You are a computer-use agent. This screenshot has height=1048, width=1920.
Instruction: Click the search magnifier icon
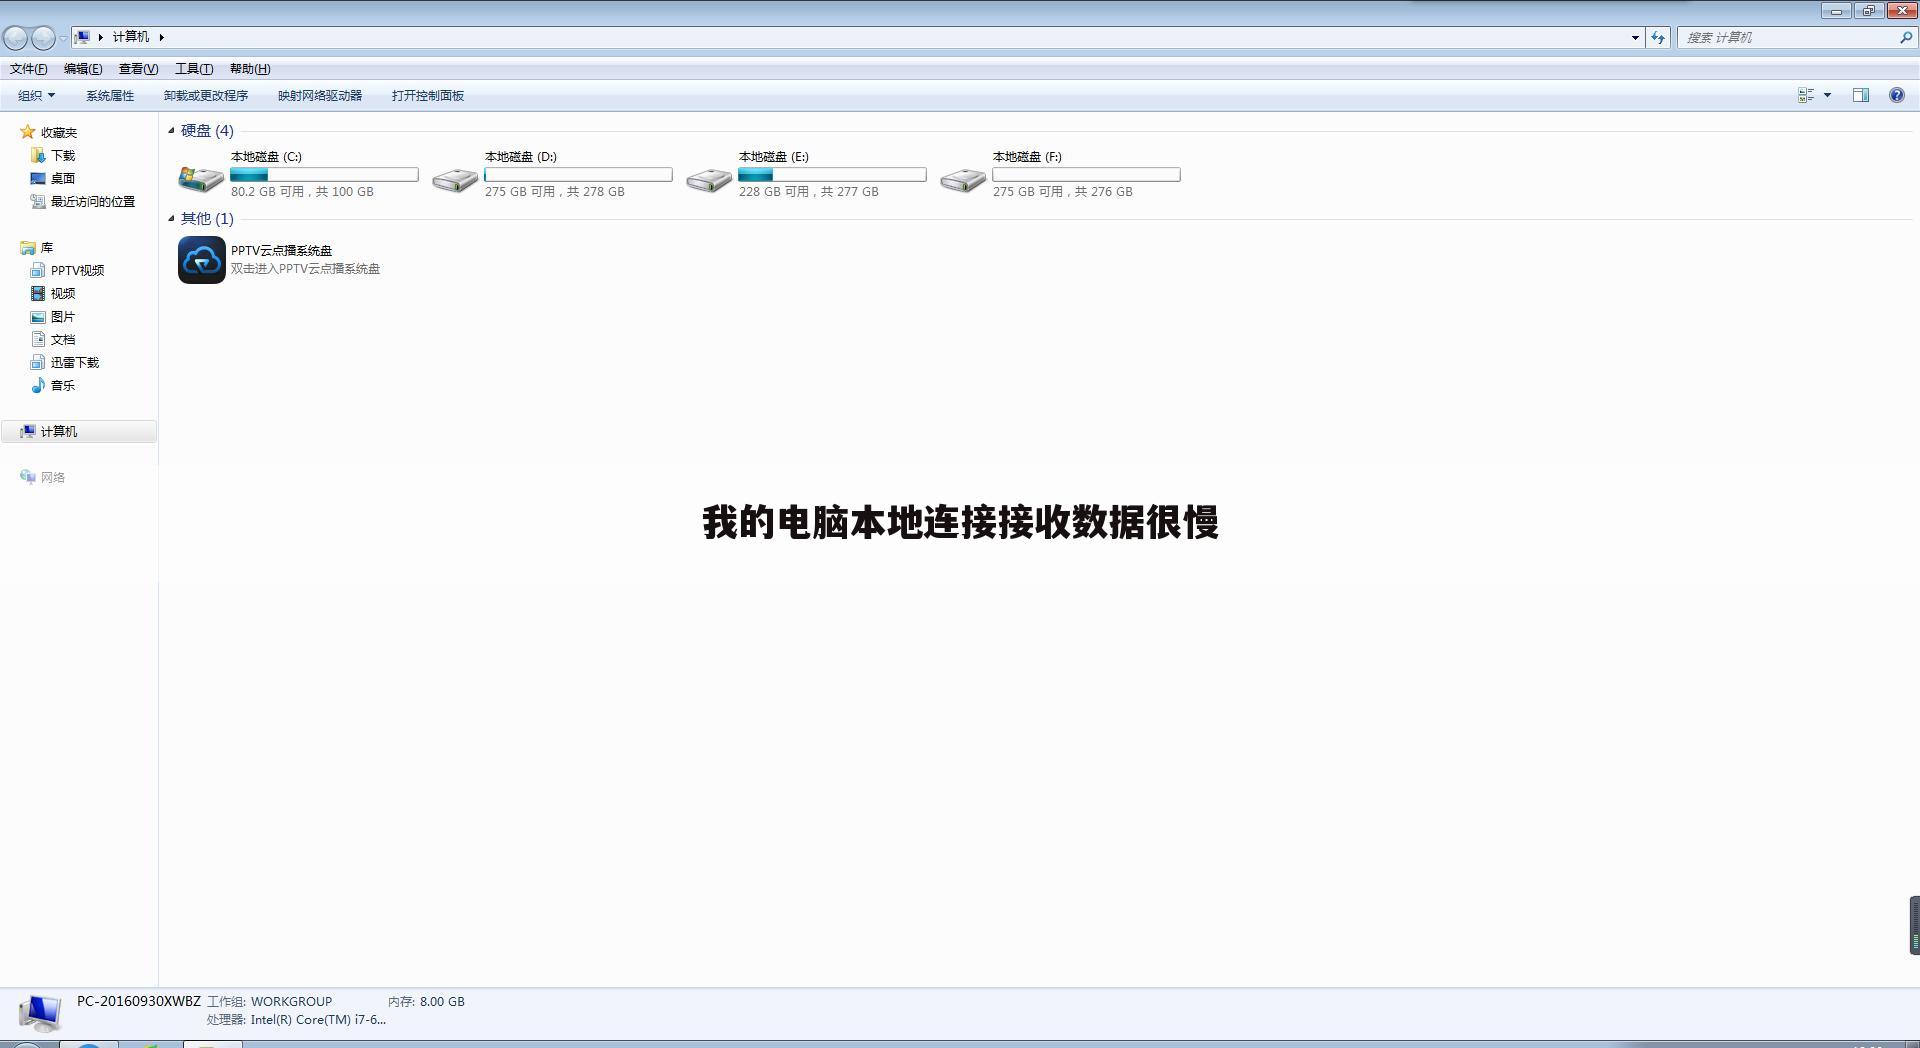tap(1906, 37)
